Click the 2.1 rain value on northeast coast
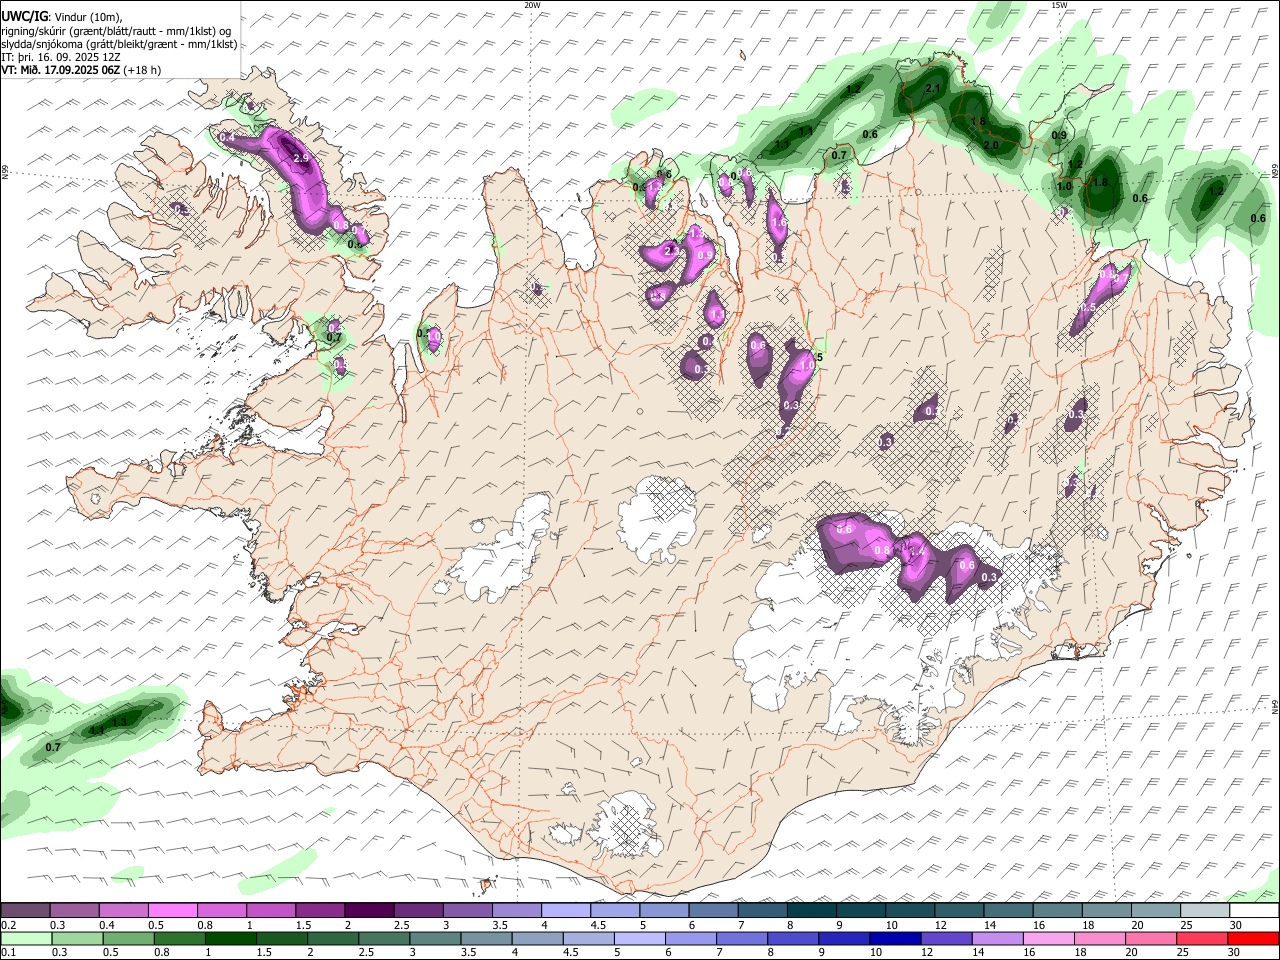Image resolution: width=1280 pixels, height=960 pixels. 934,89
